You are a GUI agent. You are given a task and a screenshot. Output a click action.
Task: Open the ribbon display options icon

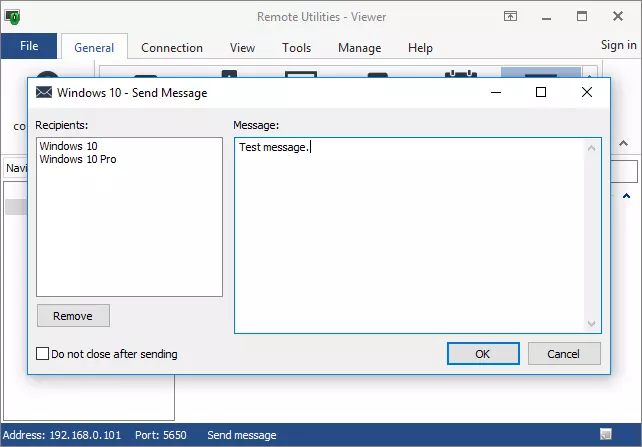pos(510,17)
